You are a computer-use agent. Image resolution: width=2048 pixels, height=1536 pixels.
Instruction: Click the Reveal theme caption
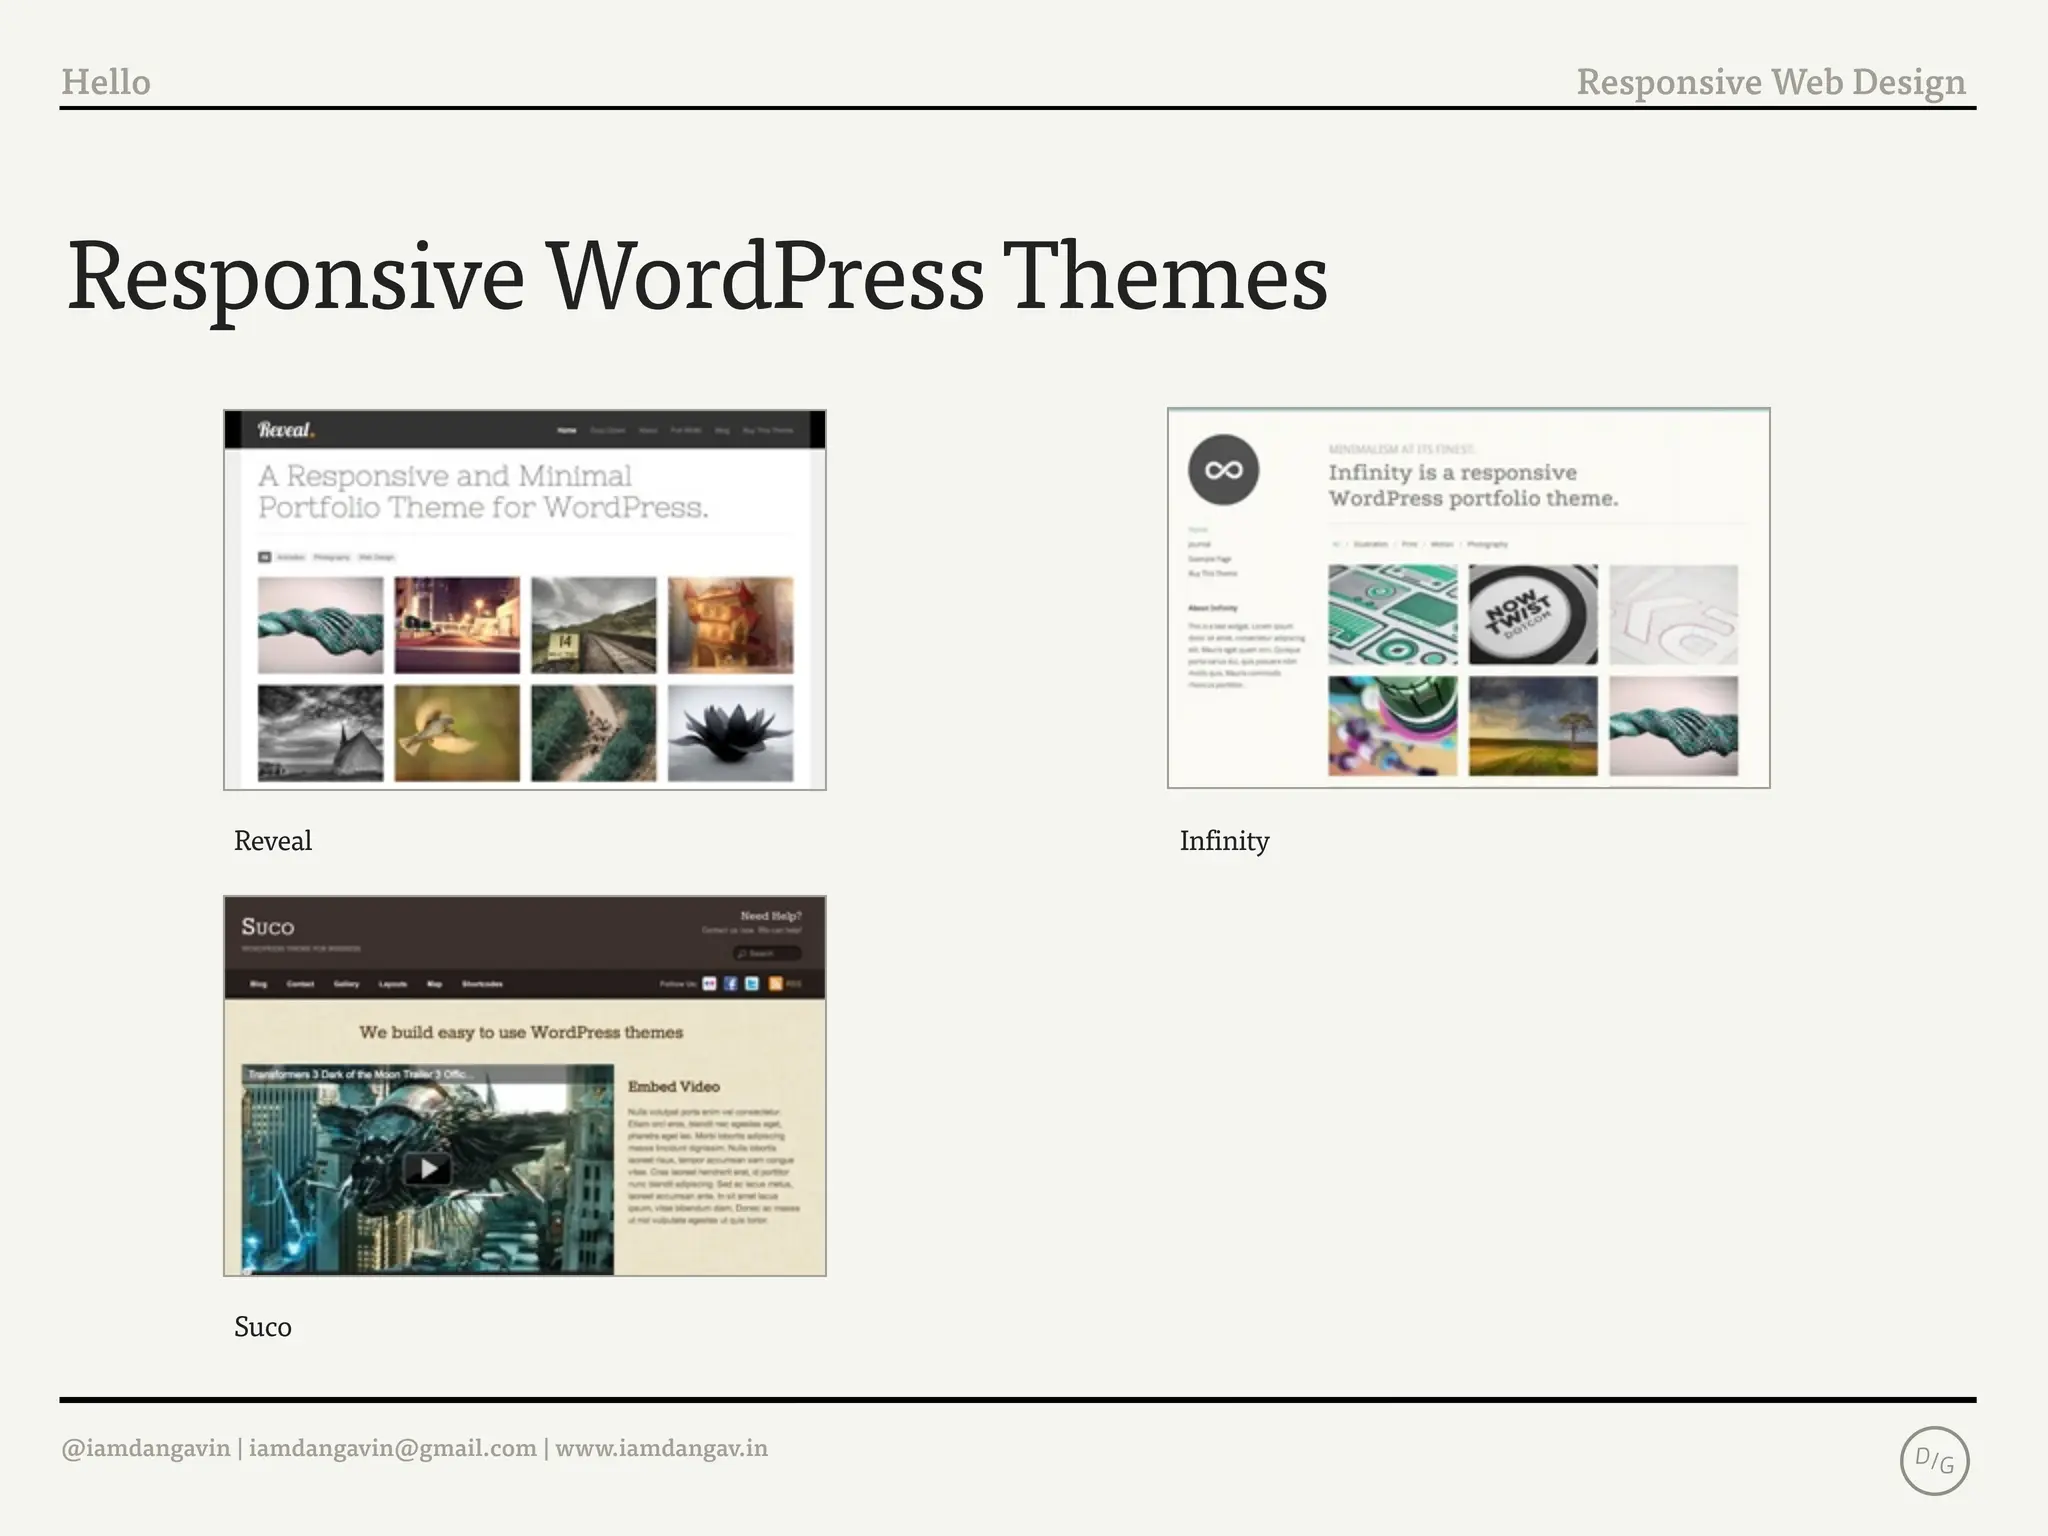(273, 841)
